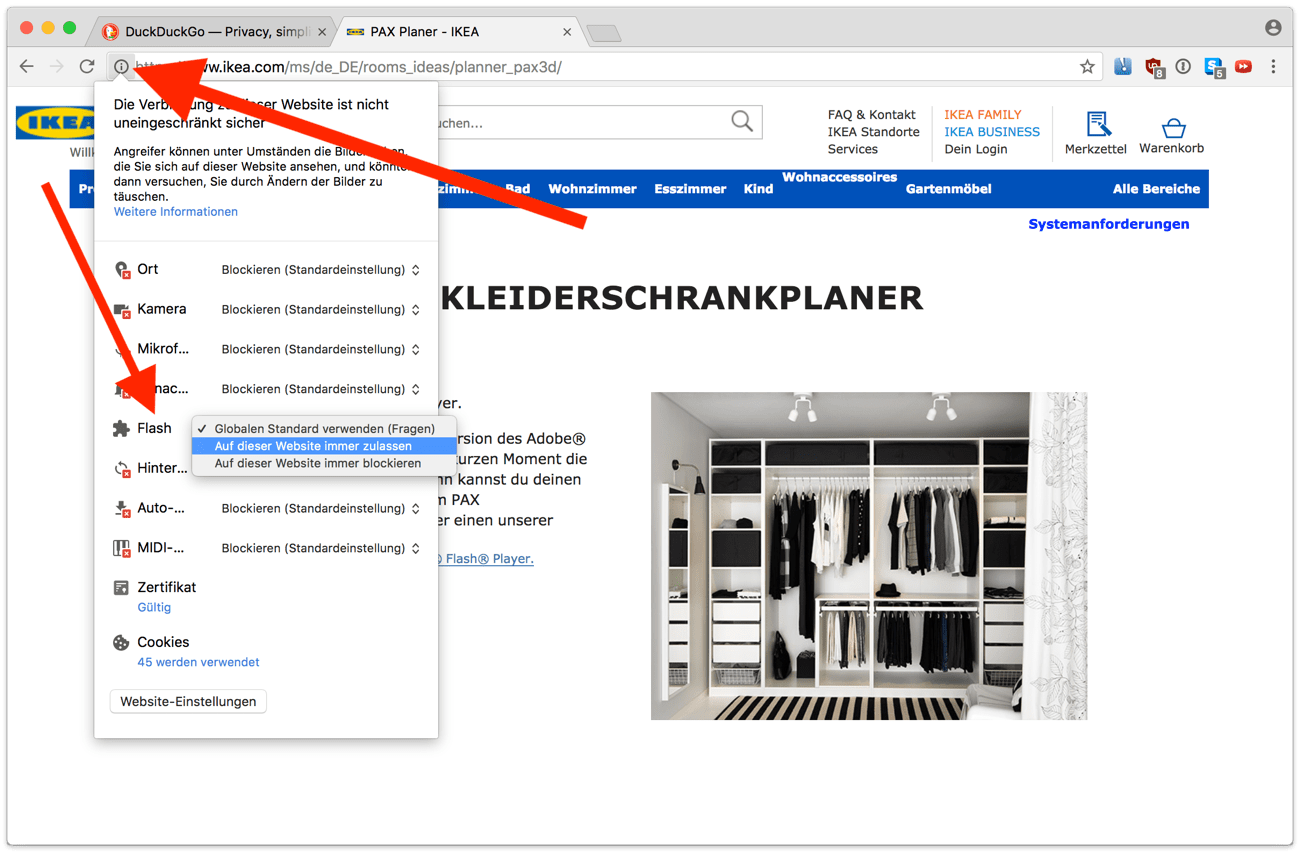Click the PAX wardrobe photo
The image size is (1300, 852).
pyautogui.click(x=869, y=556)
